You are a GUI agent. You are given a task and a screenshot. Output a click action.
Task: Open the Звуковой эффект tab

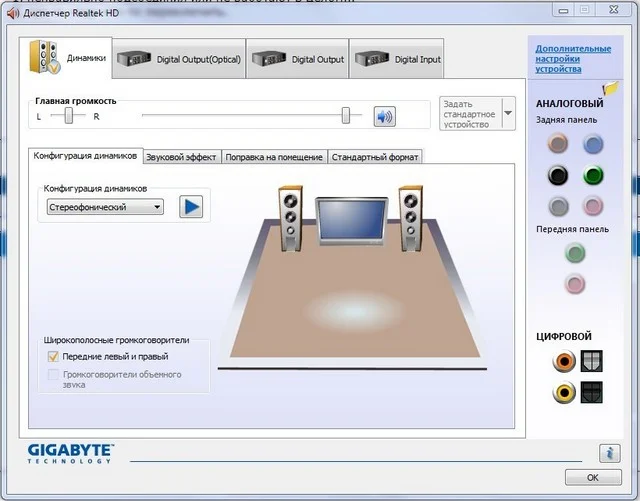[181, 157]
